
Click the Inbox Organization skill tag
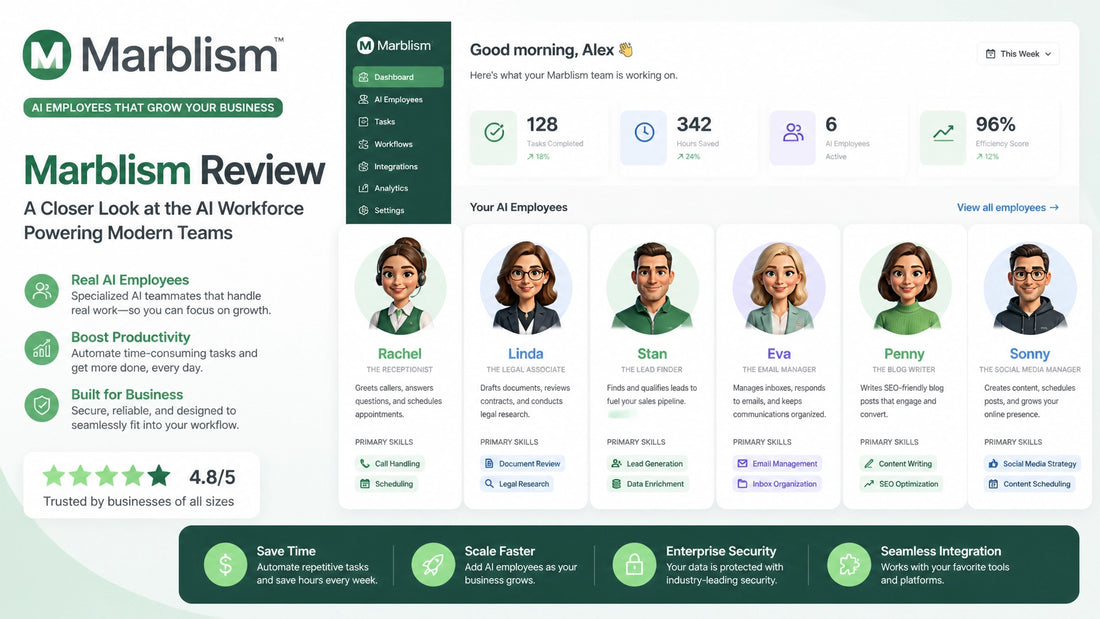(777, 484)
